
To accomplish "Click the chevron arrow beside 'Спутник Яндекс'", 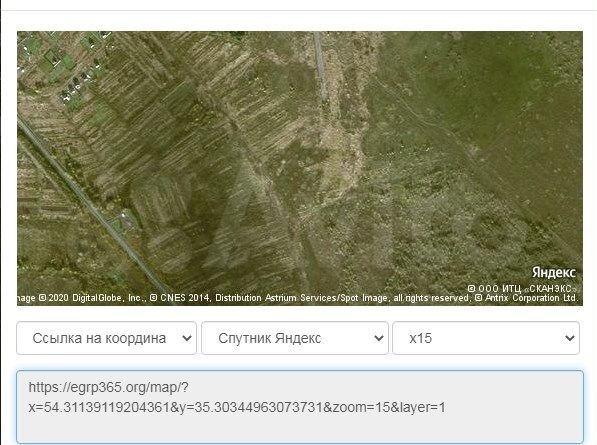I will 379,338.
